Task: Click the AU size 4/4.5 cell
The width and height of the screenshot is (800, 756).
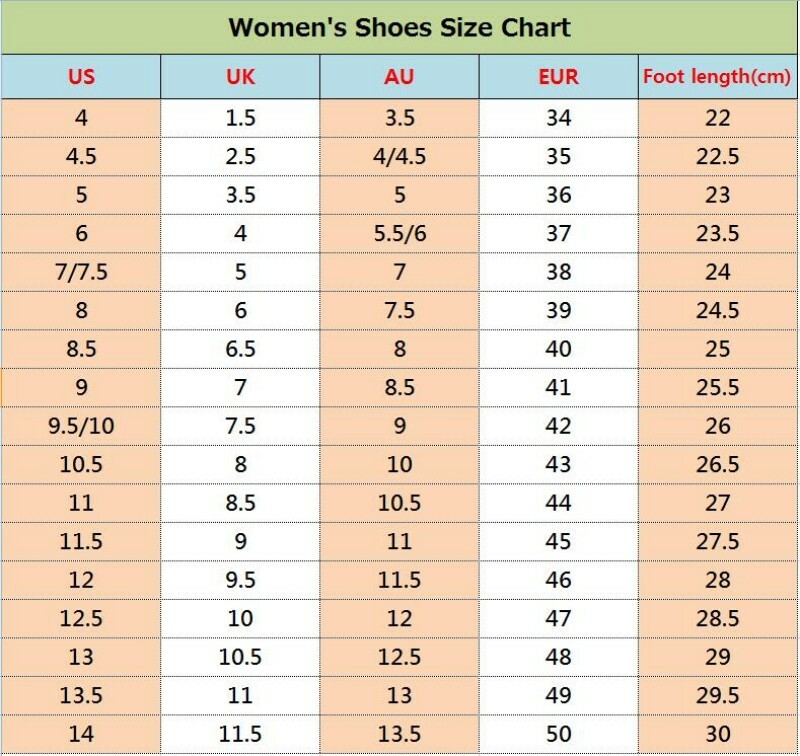Action: 399,157
